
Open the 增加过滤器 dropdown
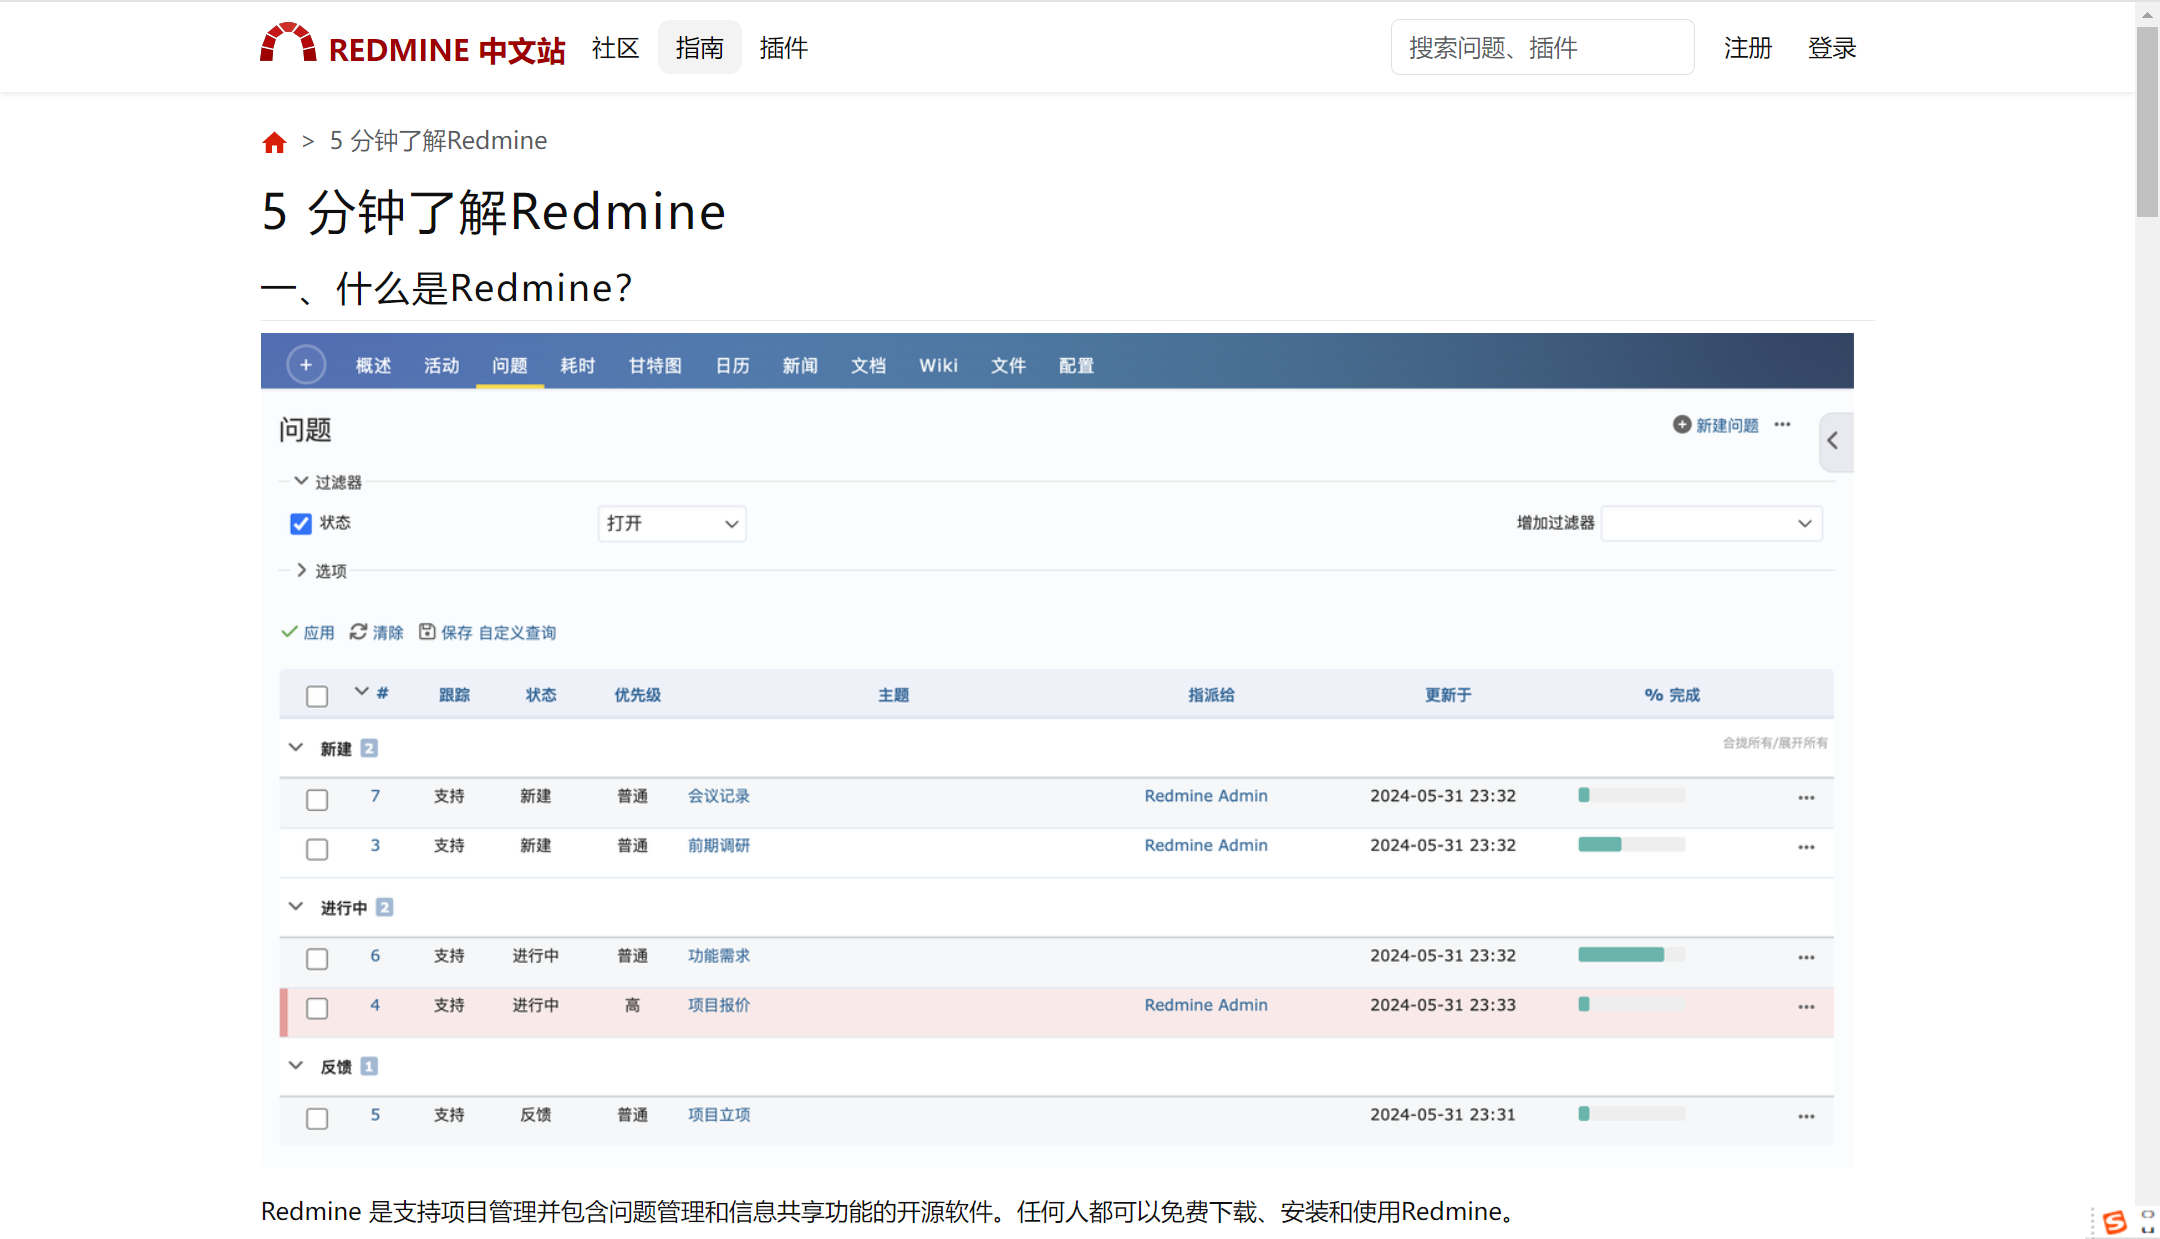pos(1711,524)
